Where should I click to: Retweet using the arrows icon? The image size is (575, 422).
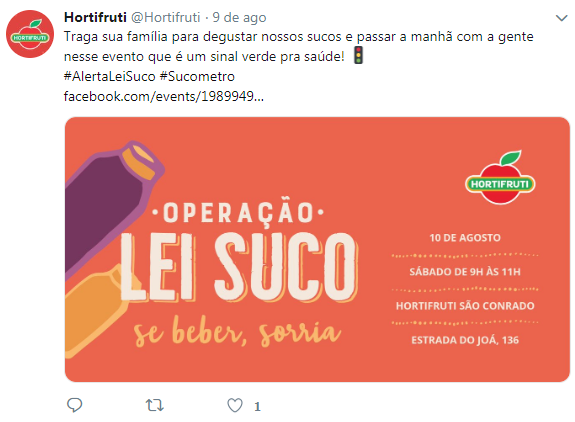click(x=154, y=405)
